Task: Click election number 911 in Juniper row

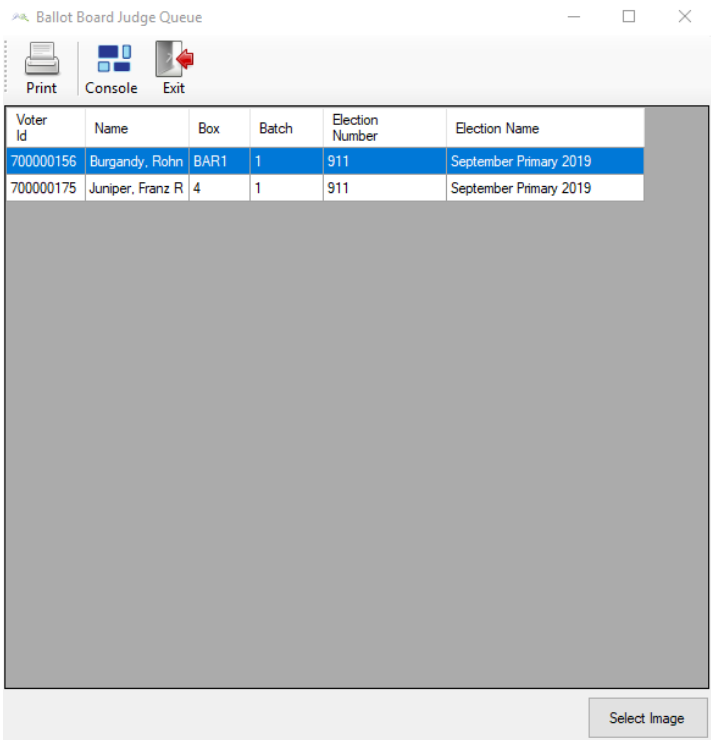Action: 385,188
